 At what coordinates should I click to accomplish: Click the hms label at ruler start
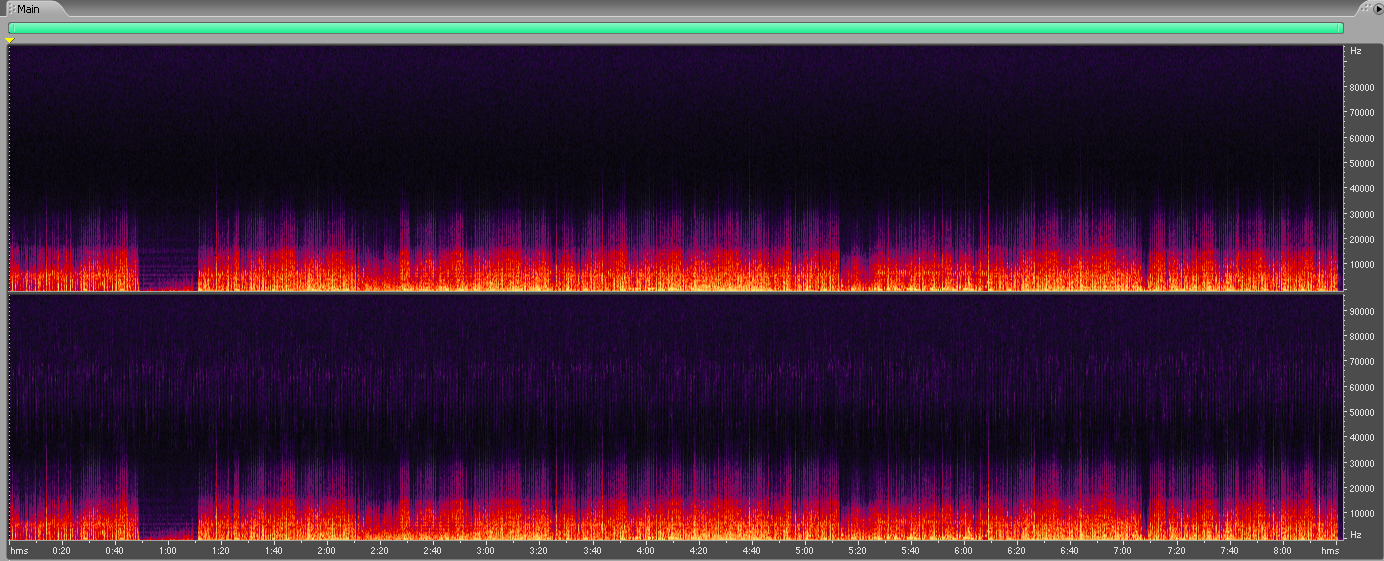19,551
